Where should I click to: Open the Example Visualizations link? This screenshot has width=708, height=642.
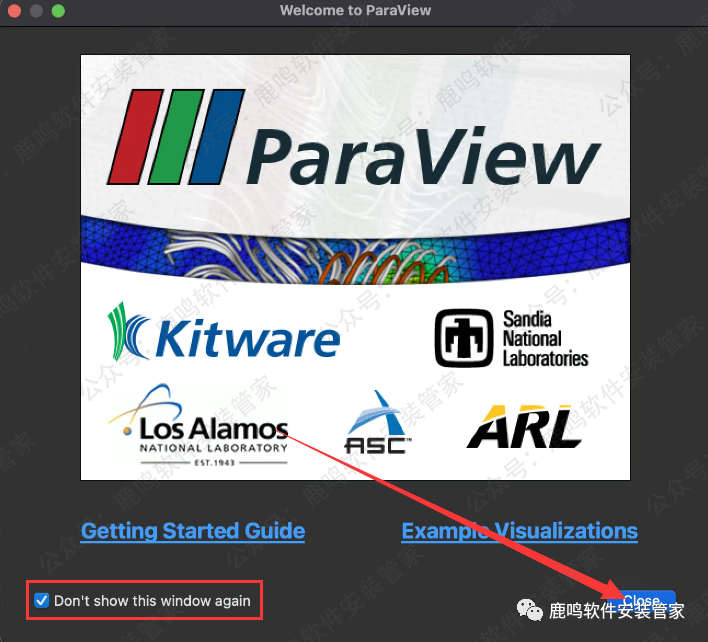pyautogui.click(x=519, y=531)
